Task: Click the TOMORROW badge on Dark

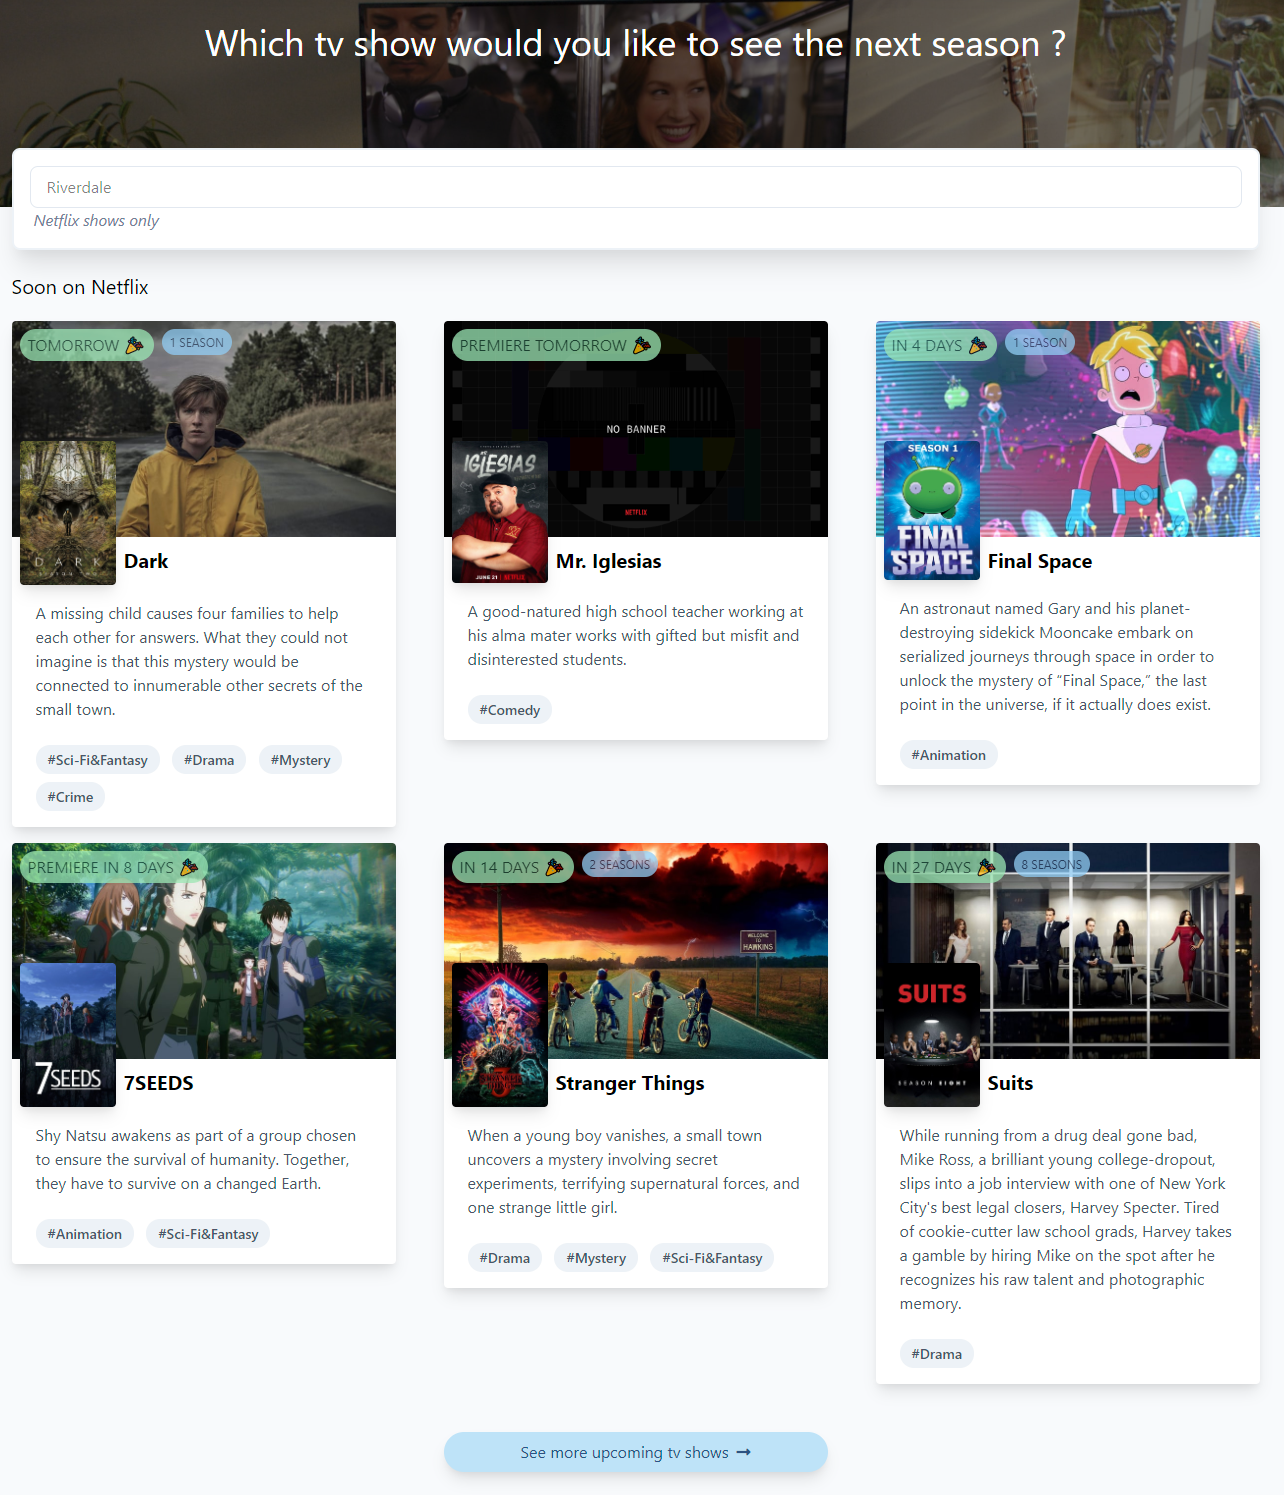Action: pyautogui.click(x=87, y=345)
